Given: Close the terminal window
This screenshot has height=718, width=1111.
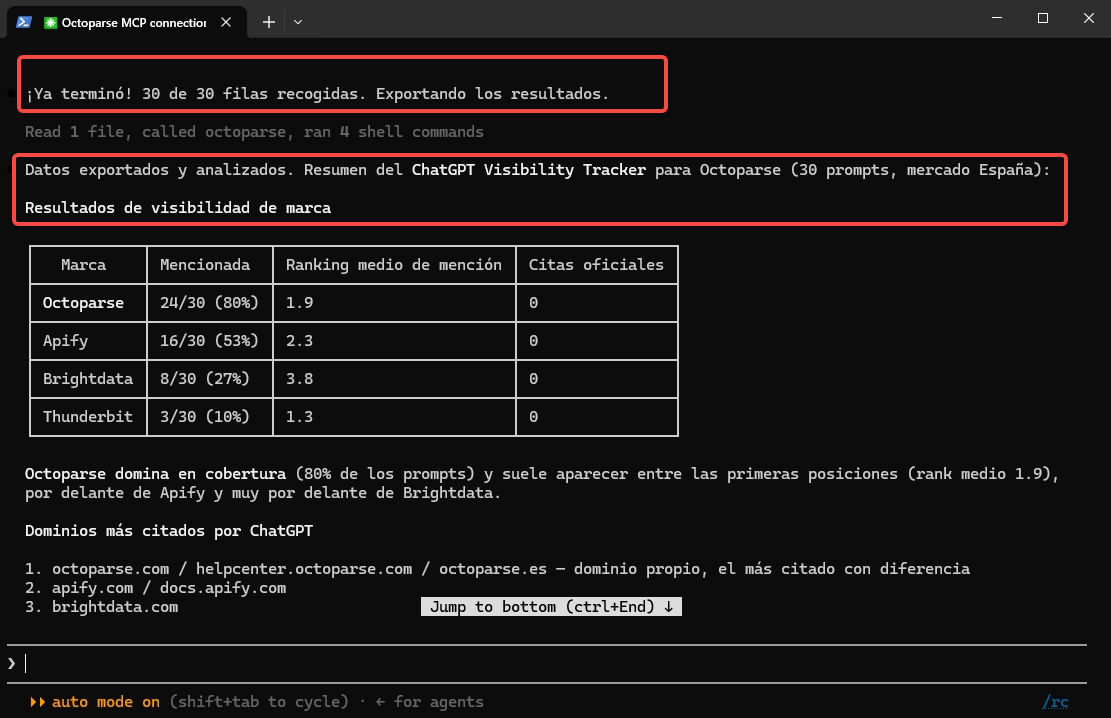Looking at the screenshot, I should point(1089,18).
